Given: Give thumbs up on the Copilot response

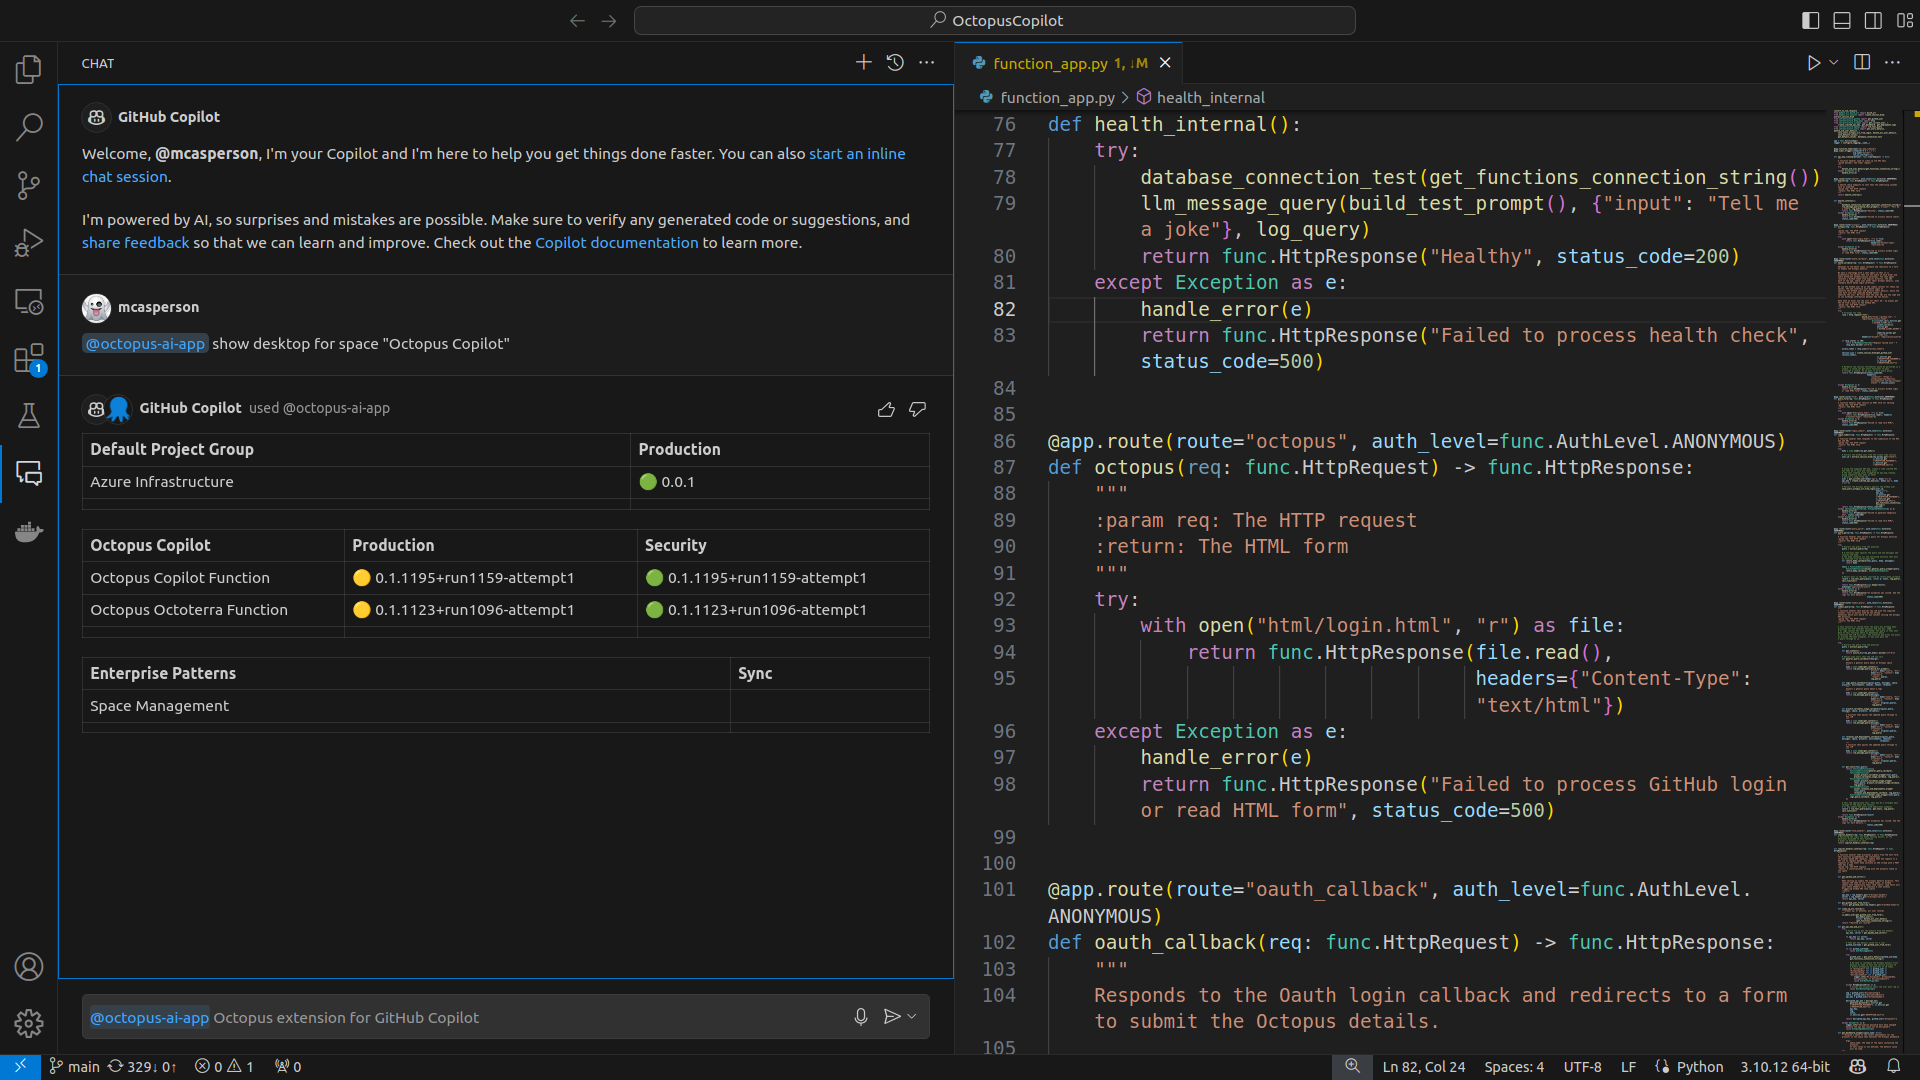Looking at the screenshot, I should point(886,409).
